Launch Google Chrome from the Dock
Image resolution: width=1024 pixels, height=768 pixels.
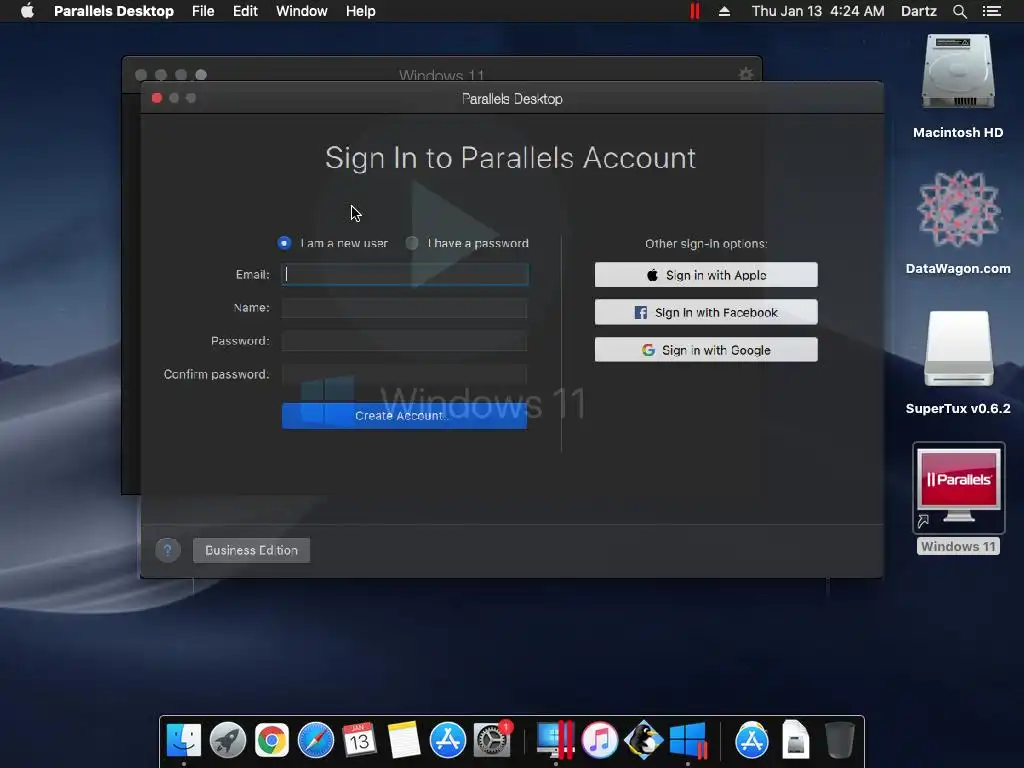(272, 741)
